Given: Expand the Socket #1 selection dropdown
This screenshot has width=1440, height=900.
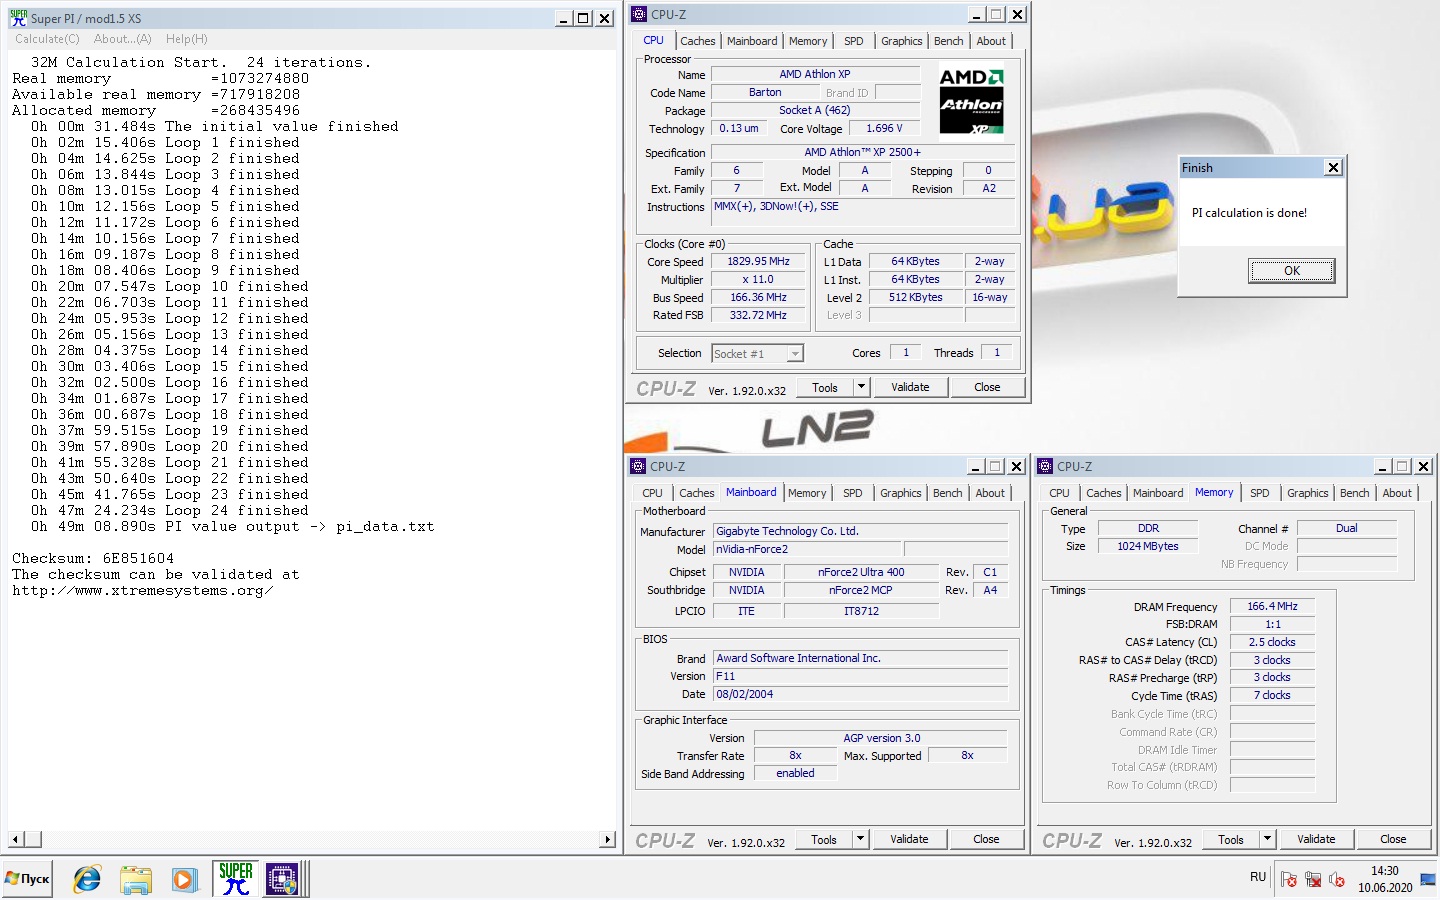Looking at the screenshot, I should [x=795, y=353].
